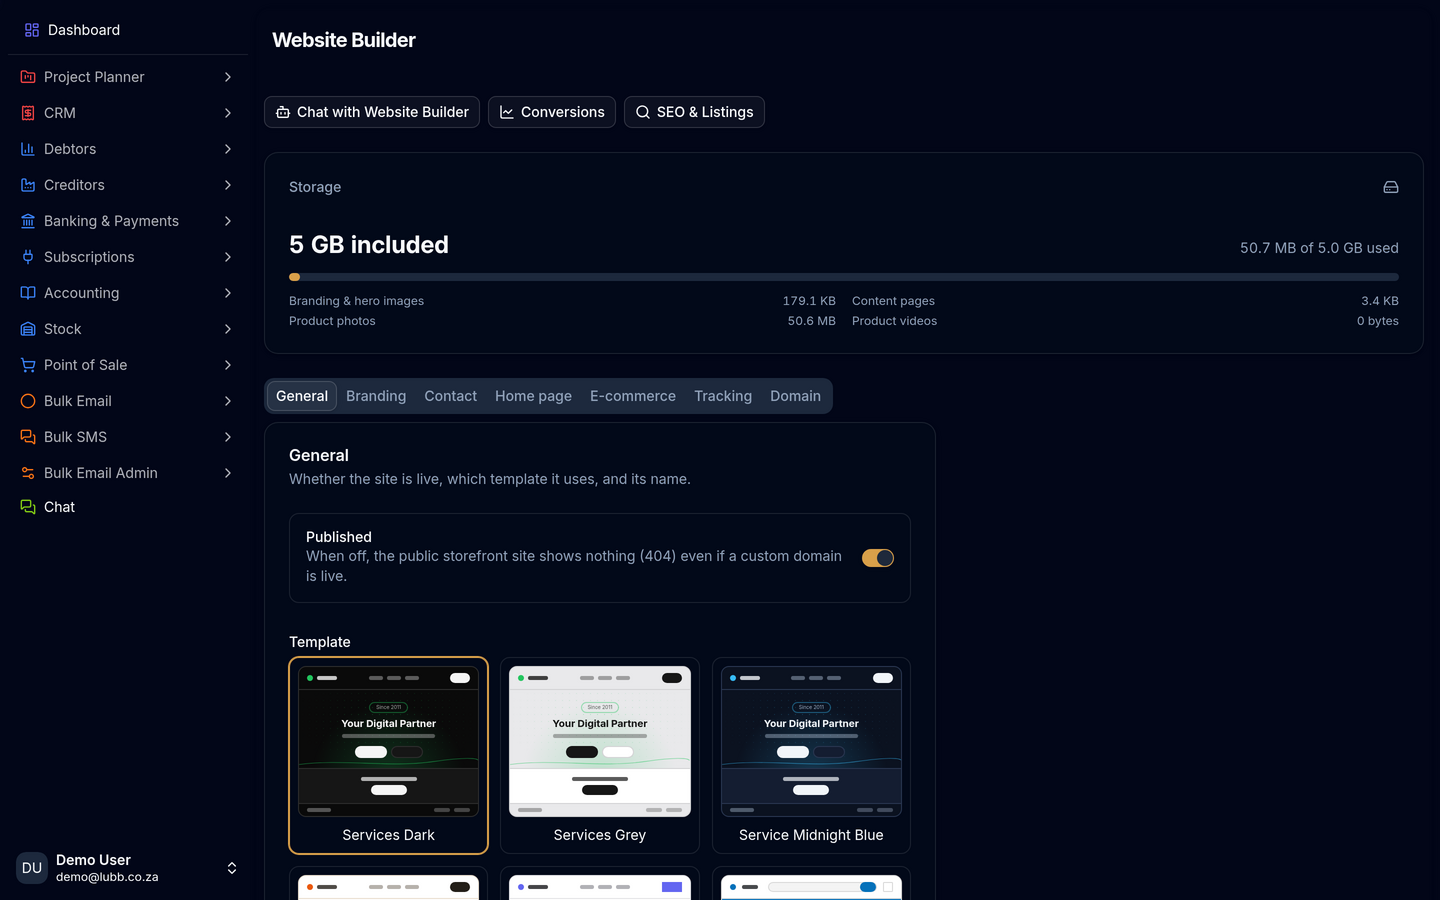Click the '50.7 MB of 5.0 GB used' text
Viewport: 1440px width, 900px height.
coord(1319,248)
